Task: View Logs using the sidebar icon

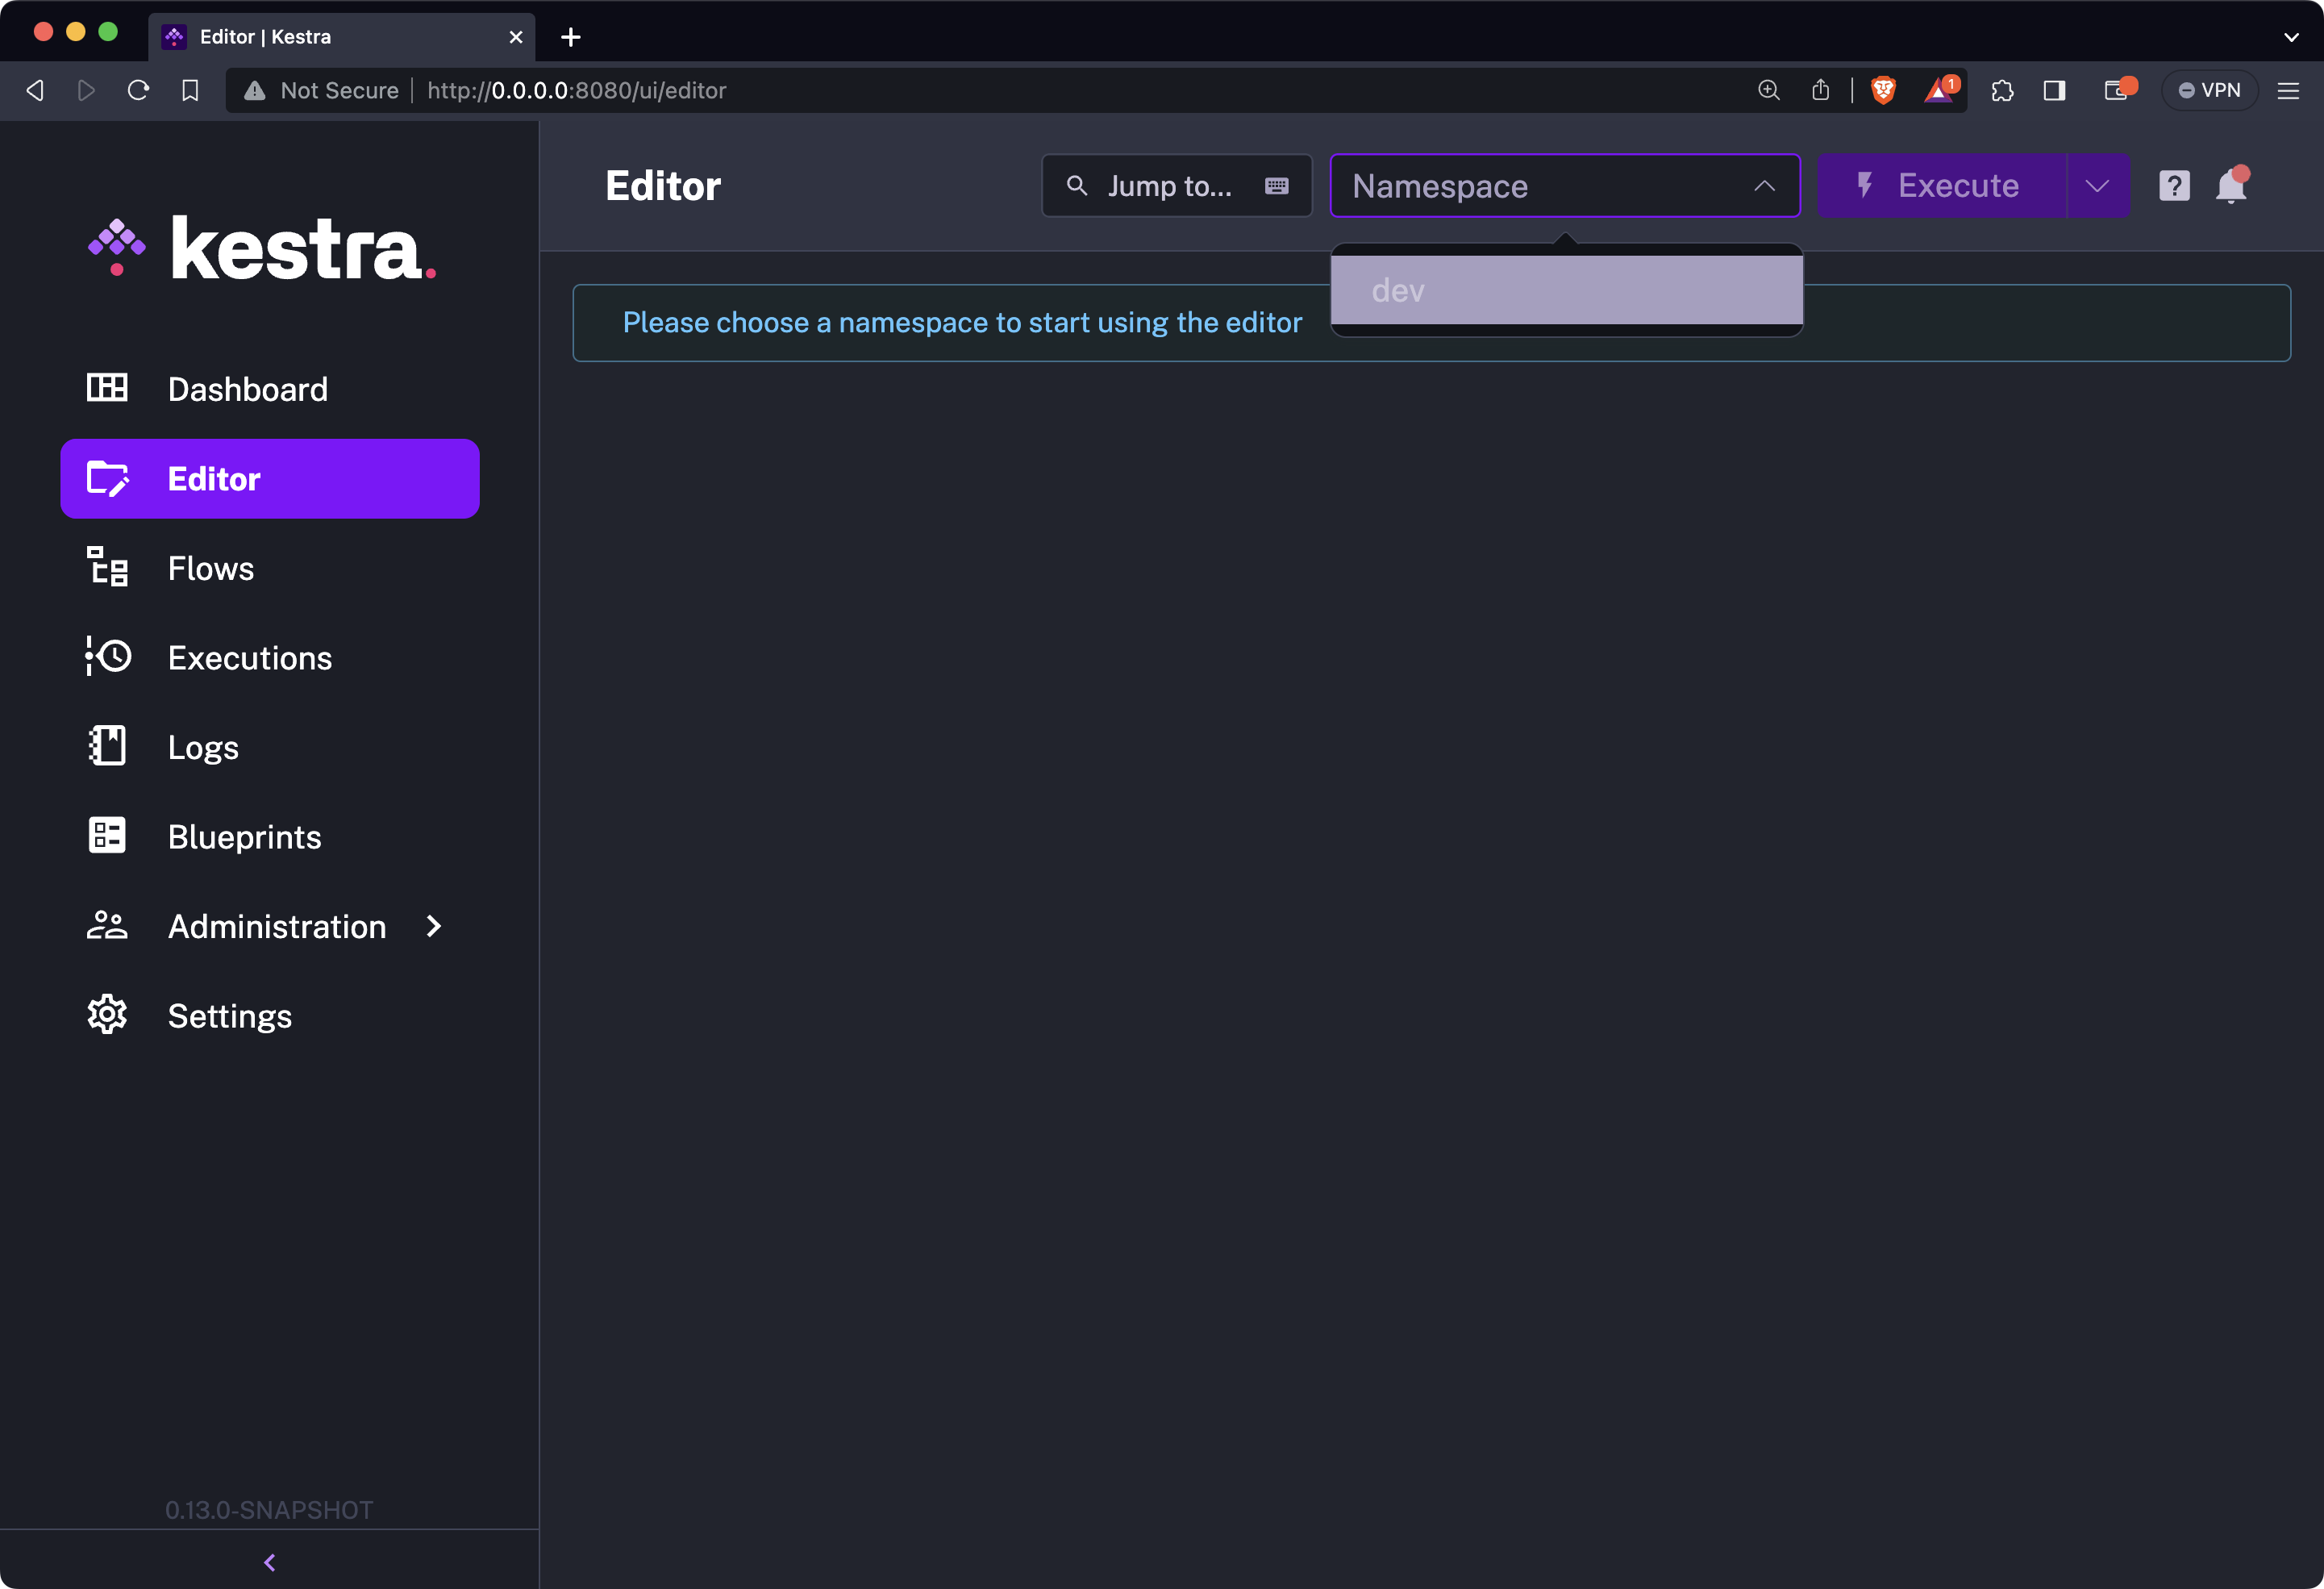Action: pyautogui.click(x=106, y=746)
